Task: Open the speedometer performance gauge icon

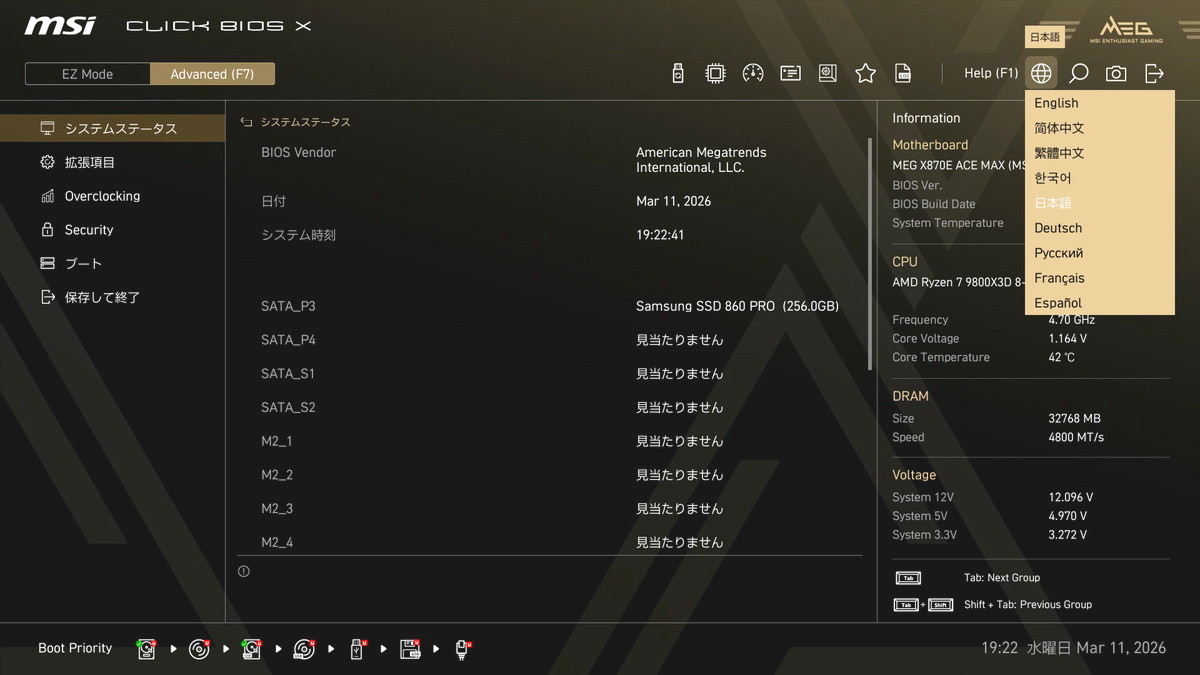Action: click(753, 73)
